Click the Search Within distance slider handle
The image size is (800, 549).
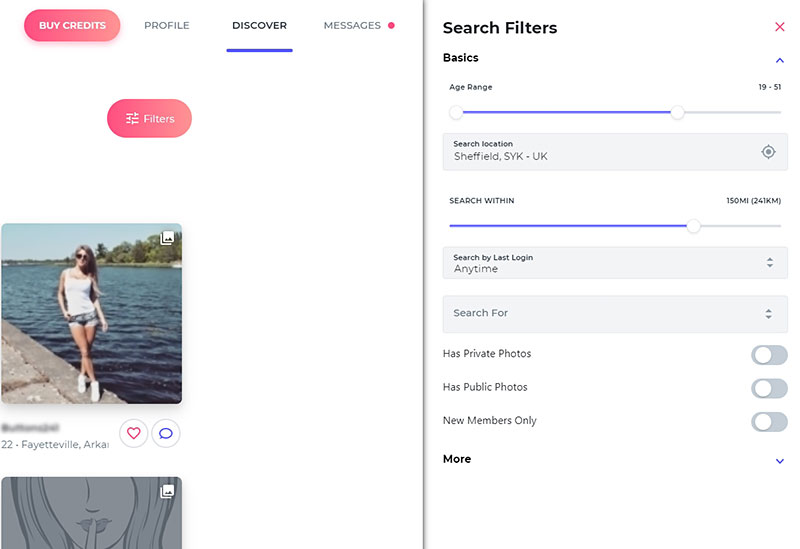(693, 226)
